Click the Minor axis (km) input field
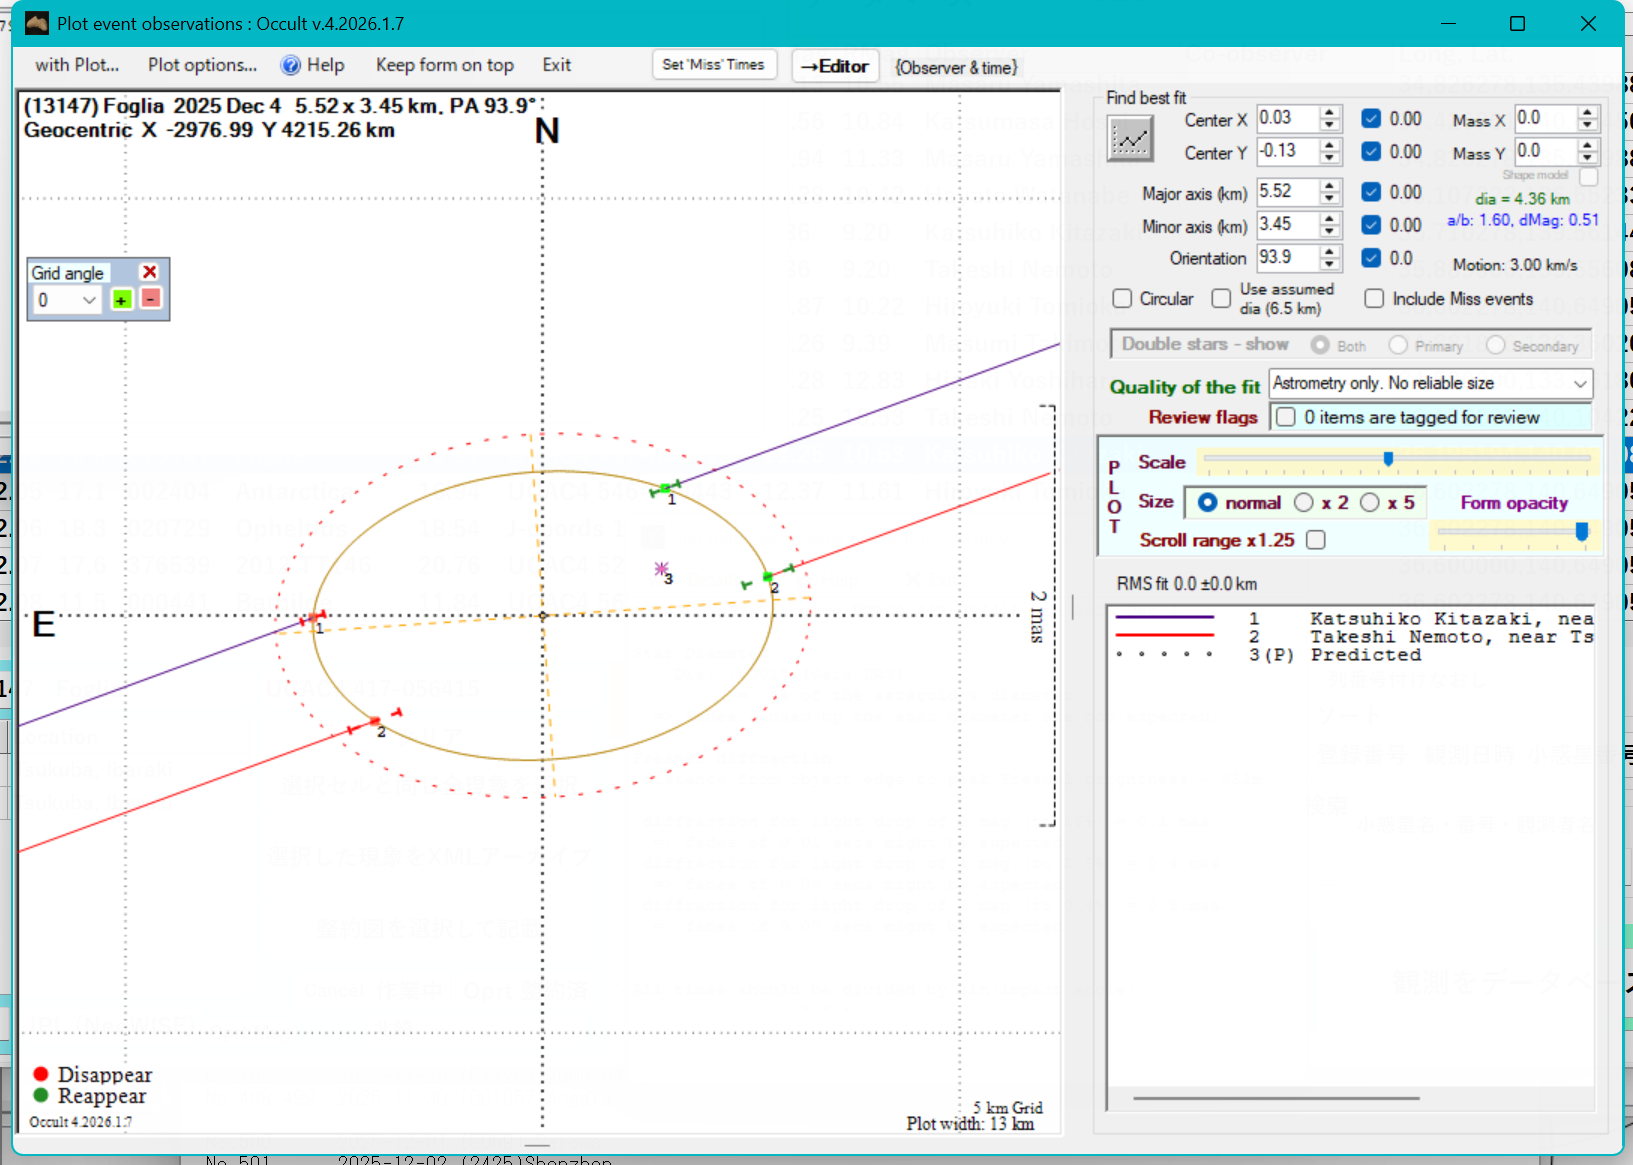This screenshot has height=1165, width=1633. [x=1286, y=225]
